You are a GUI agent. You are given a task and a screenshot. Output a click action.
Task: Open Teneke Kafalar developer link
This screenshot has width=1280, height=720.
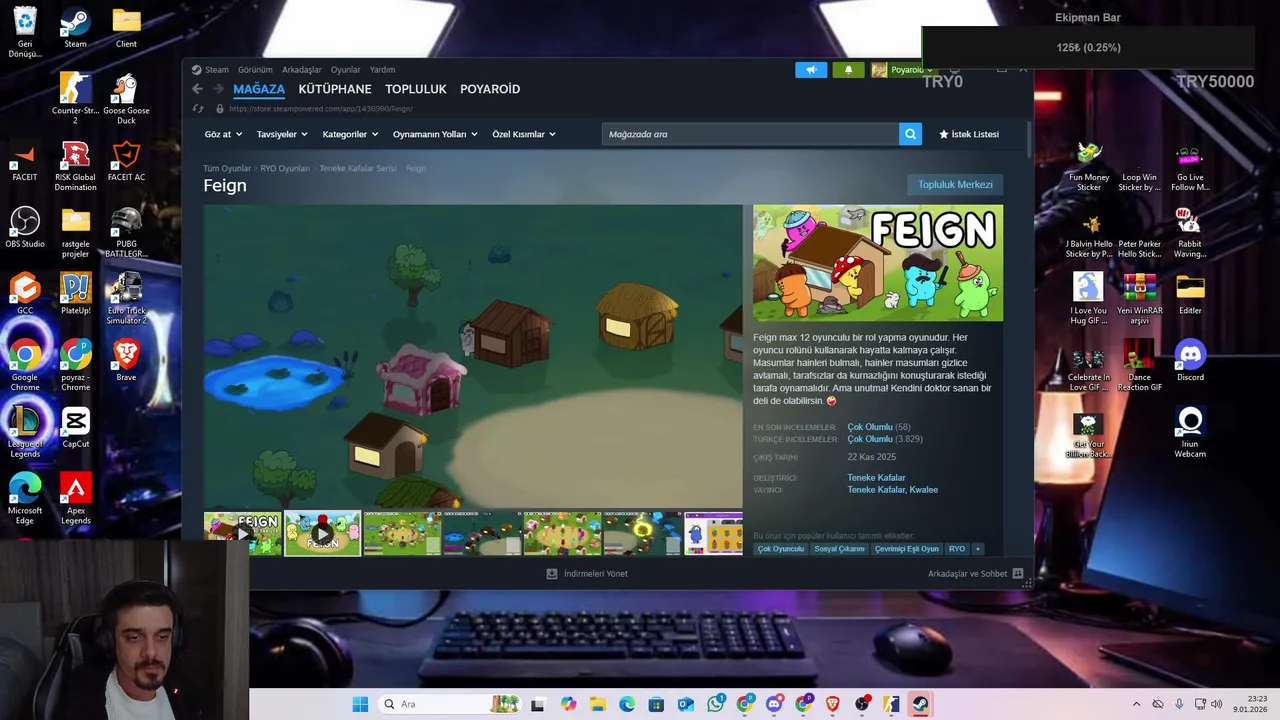tap(876, 478)
